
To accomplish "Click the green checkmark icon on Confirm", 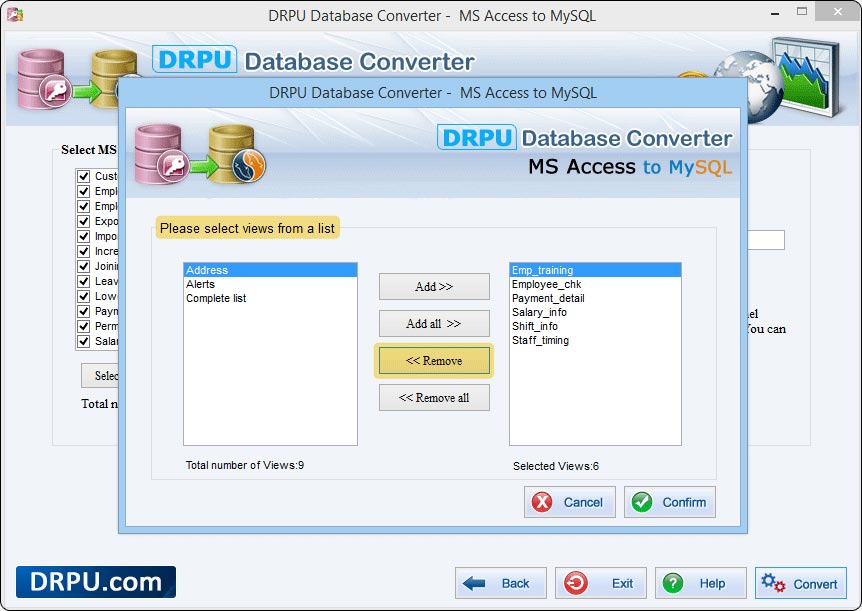I will point(642,502).
